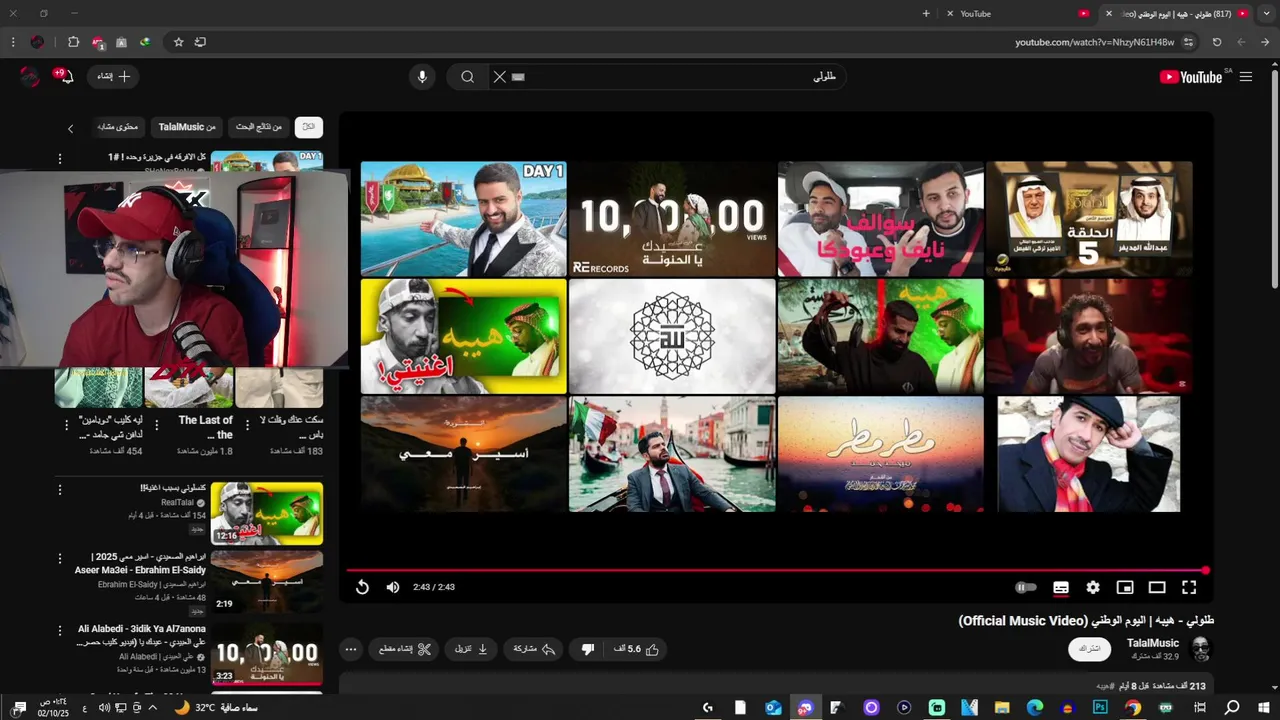
Task: Open the player settings gear
Action: click(x=1093, y=587)
